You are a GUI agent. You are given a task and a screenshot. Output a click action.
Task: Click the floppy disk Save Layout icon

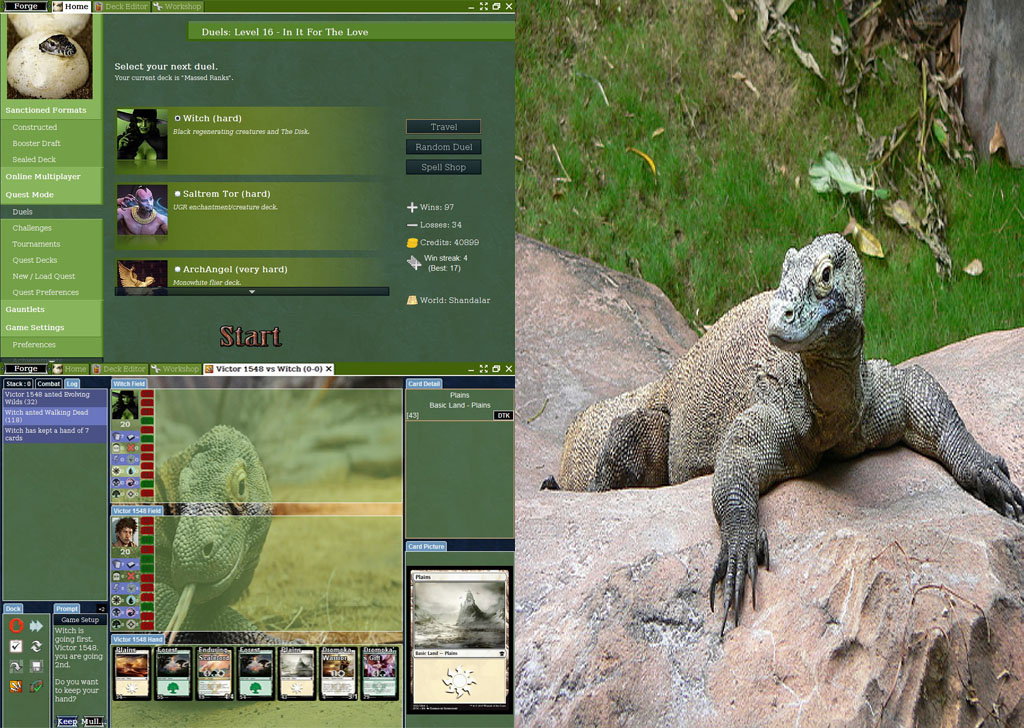coord(37,666)
